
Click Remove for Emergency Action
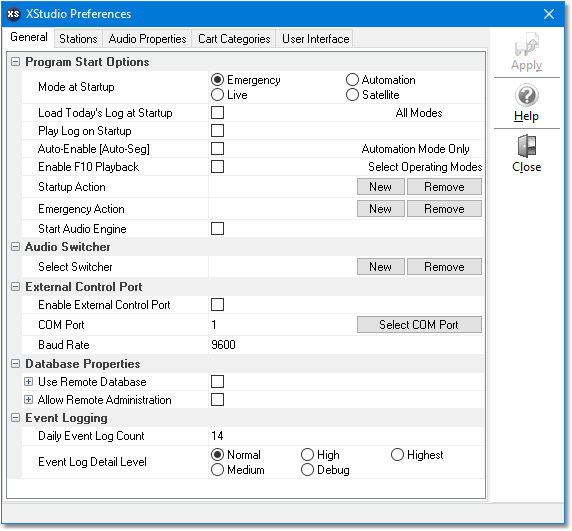click(444, 209)
